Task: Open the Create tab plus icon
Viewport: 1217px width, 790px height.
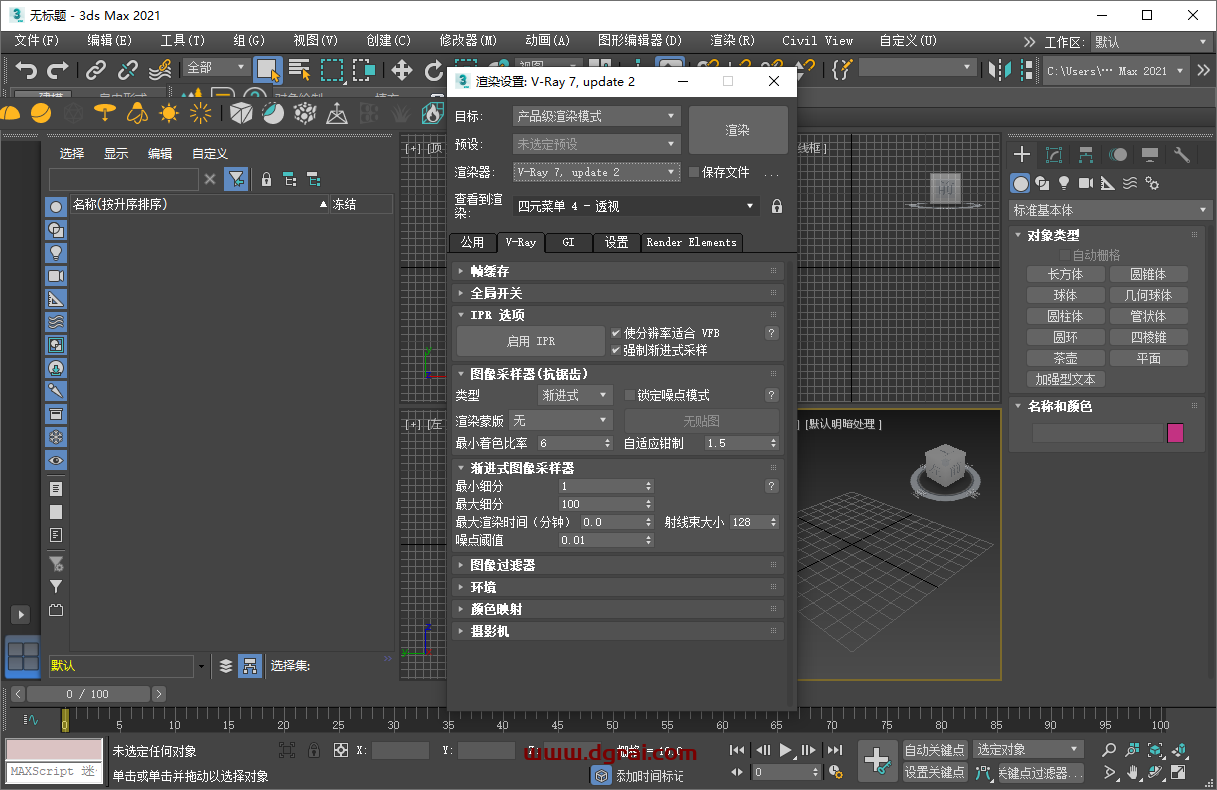Action: pos(1022,154)
